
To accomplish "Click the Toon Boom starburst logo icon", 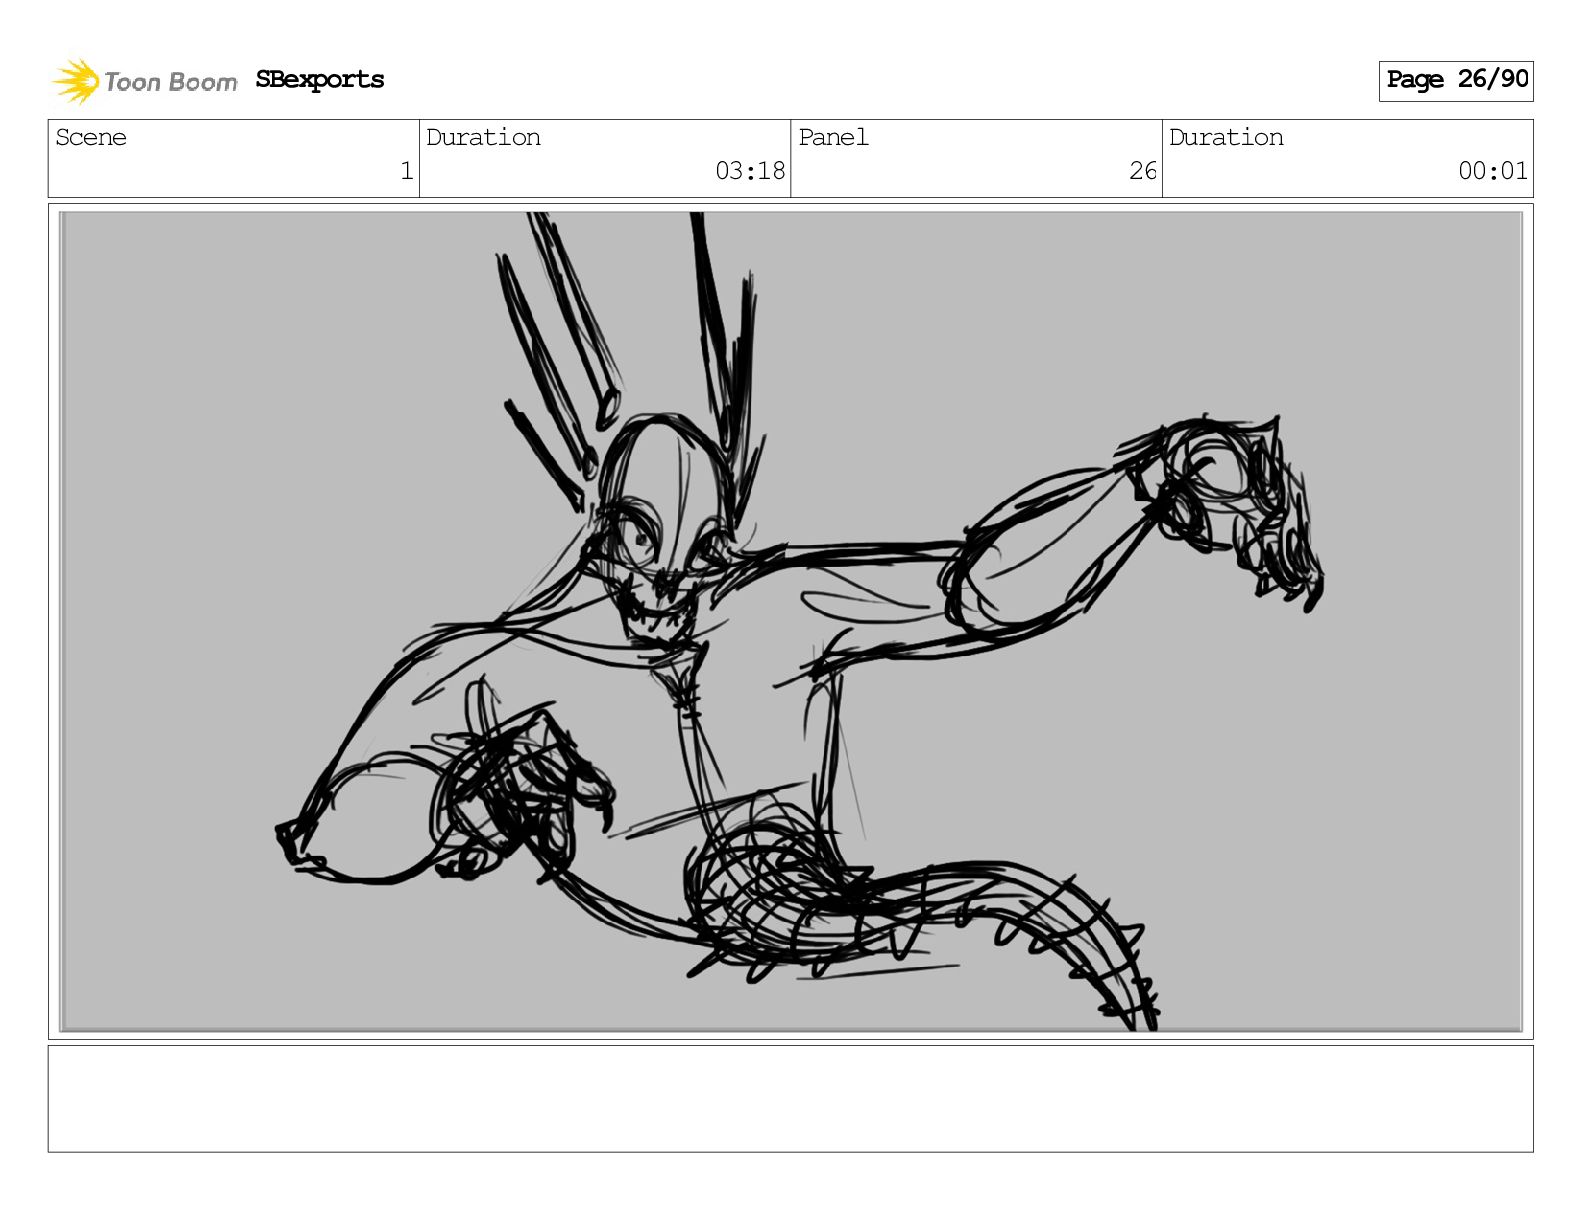I will click(75, 81).
